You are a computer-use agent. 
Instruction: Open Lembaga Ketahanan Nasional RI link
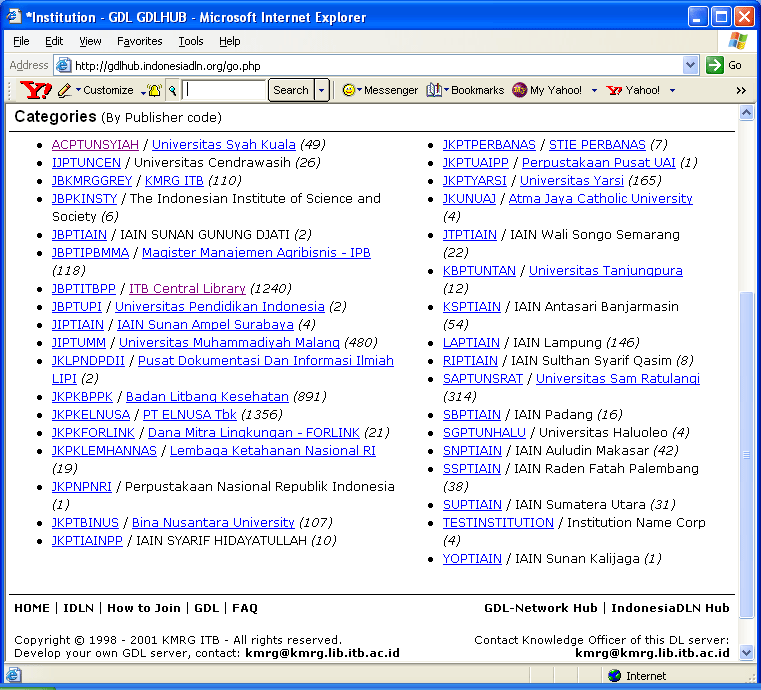[273, 451]
